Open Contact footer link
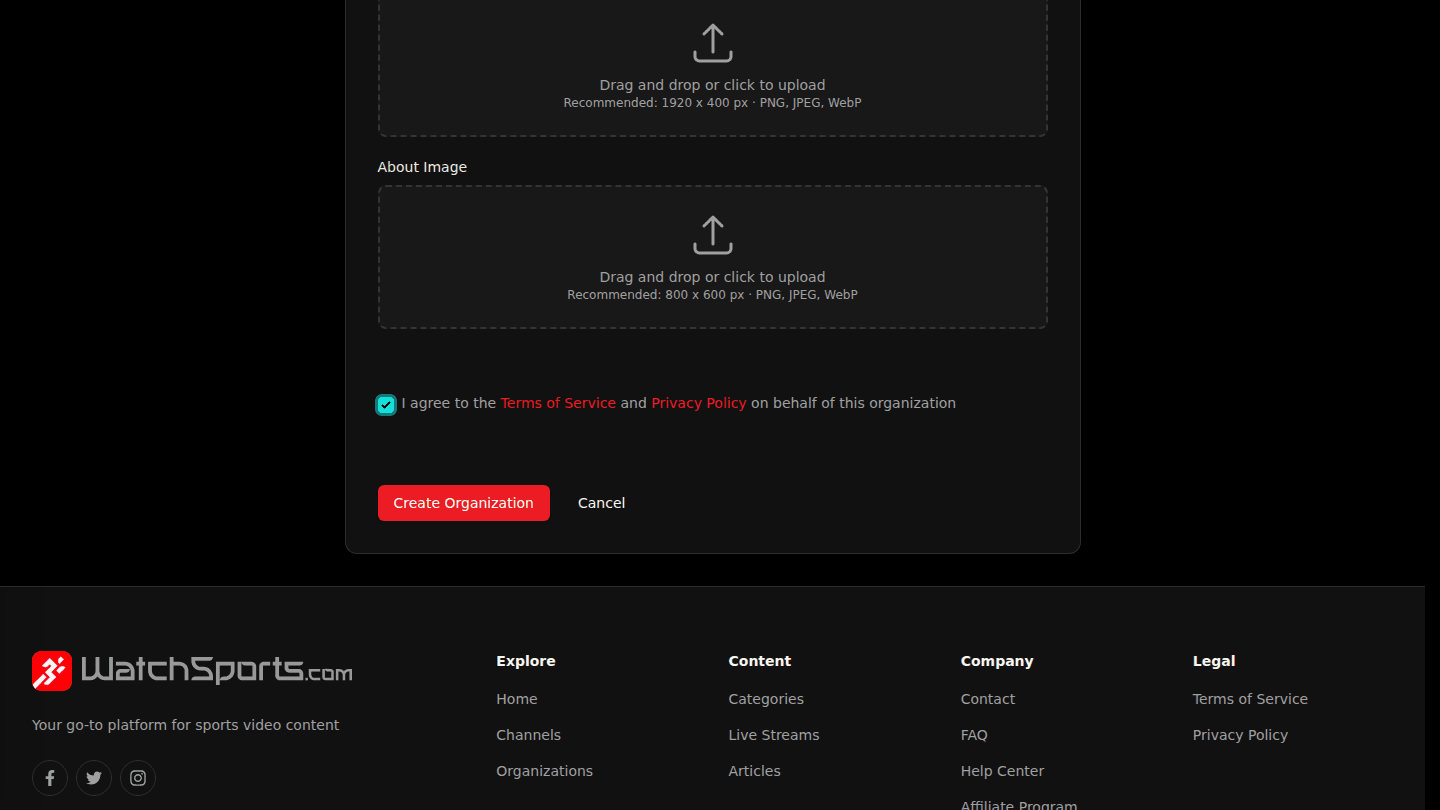 988,699
